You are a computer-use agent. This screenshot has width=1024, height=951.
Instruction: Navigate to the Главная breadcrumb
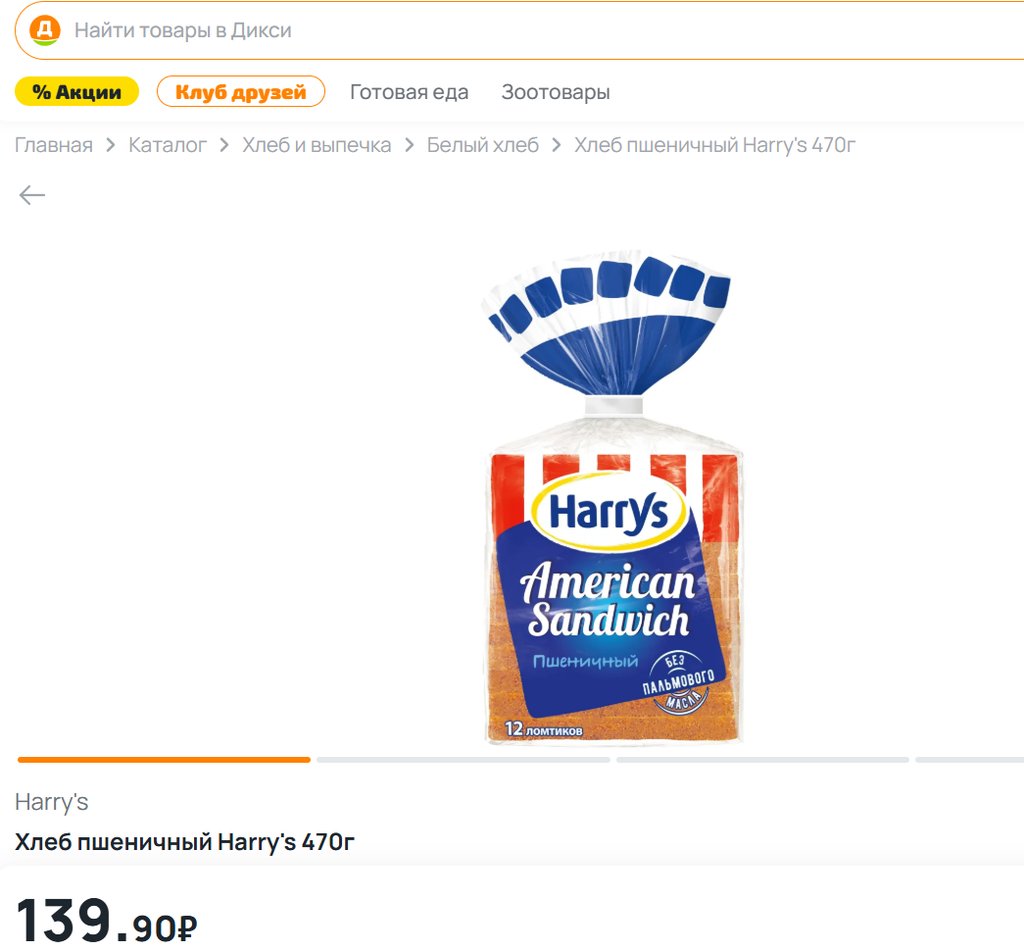click(53, 146)
